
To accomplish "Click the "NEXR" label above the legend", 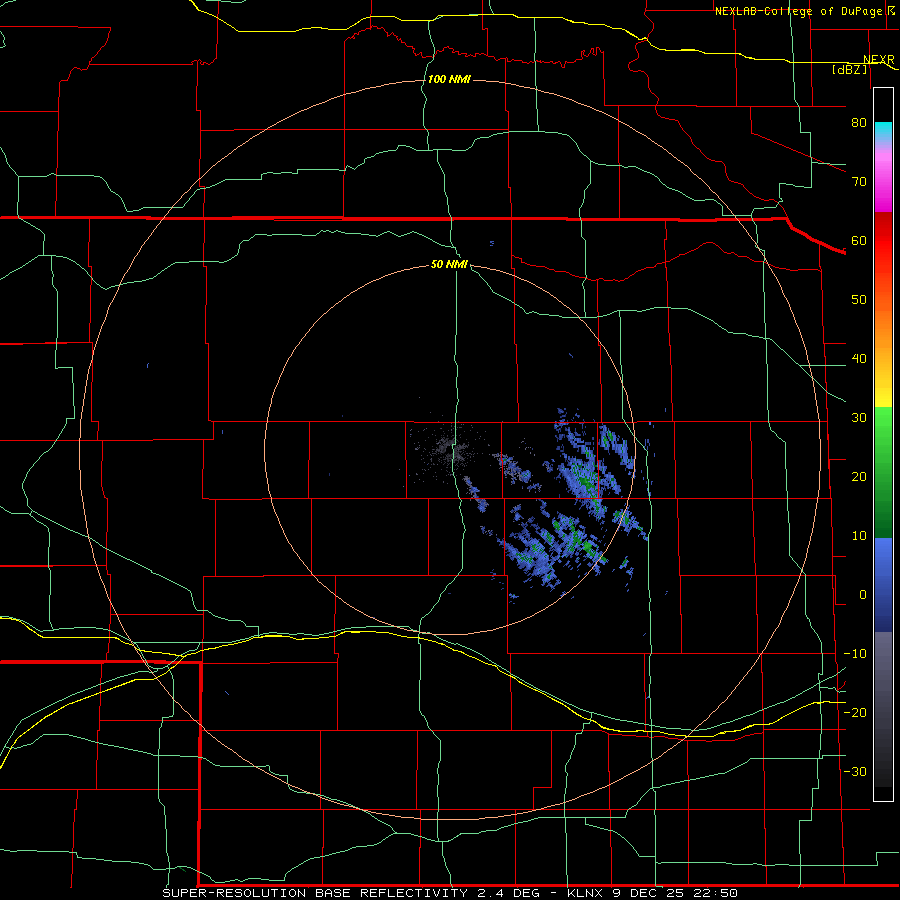I will click(879, 60).
